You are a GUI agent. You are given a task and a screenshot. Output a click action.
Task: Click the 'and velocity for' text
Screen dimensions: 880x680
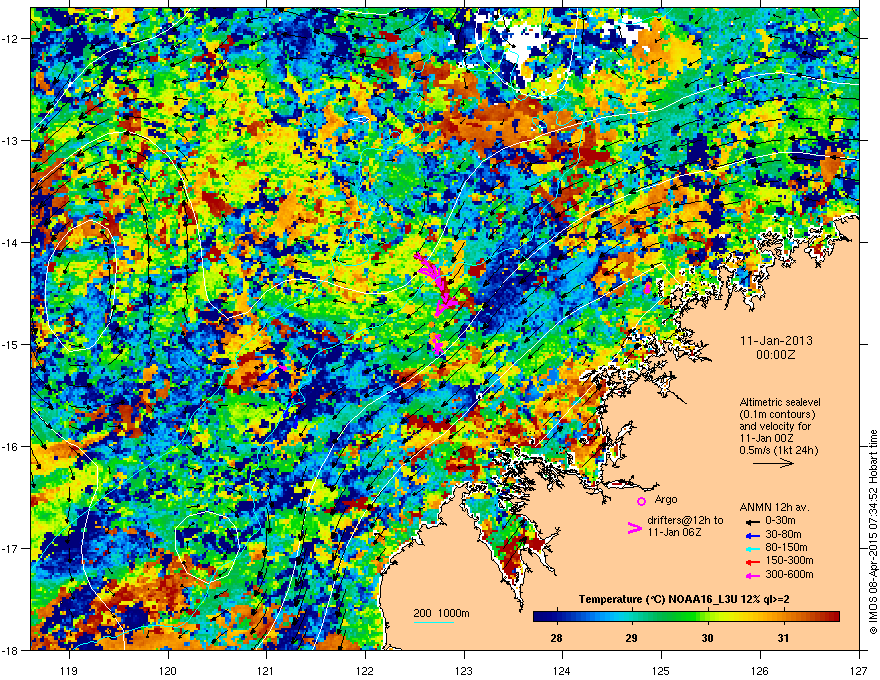point(775,426)
